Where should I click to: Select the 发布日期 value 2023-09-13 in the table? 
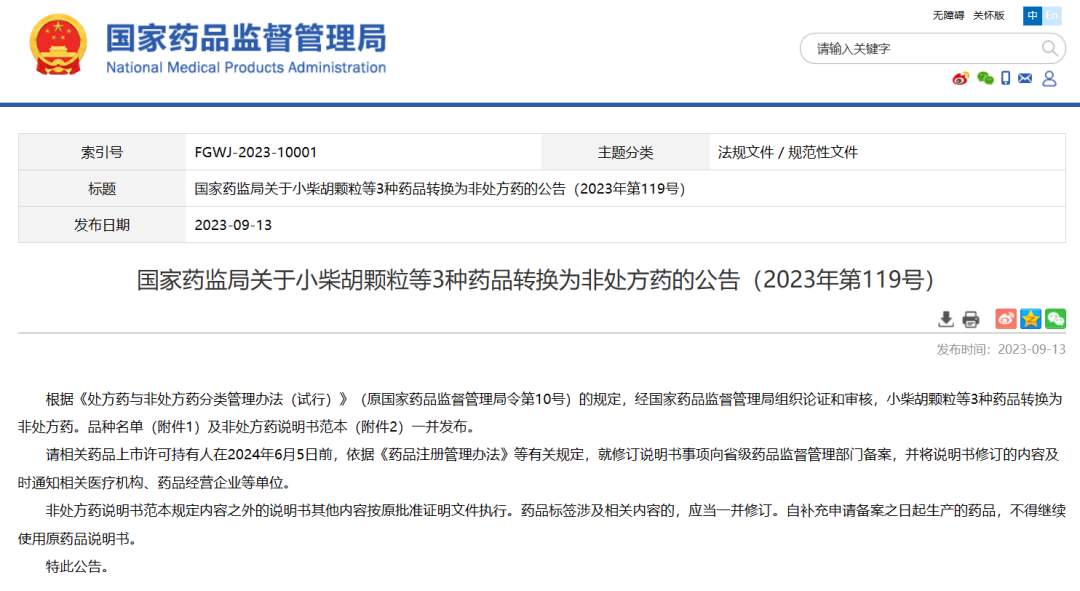(233, 225)
